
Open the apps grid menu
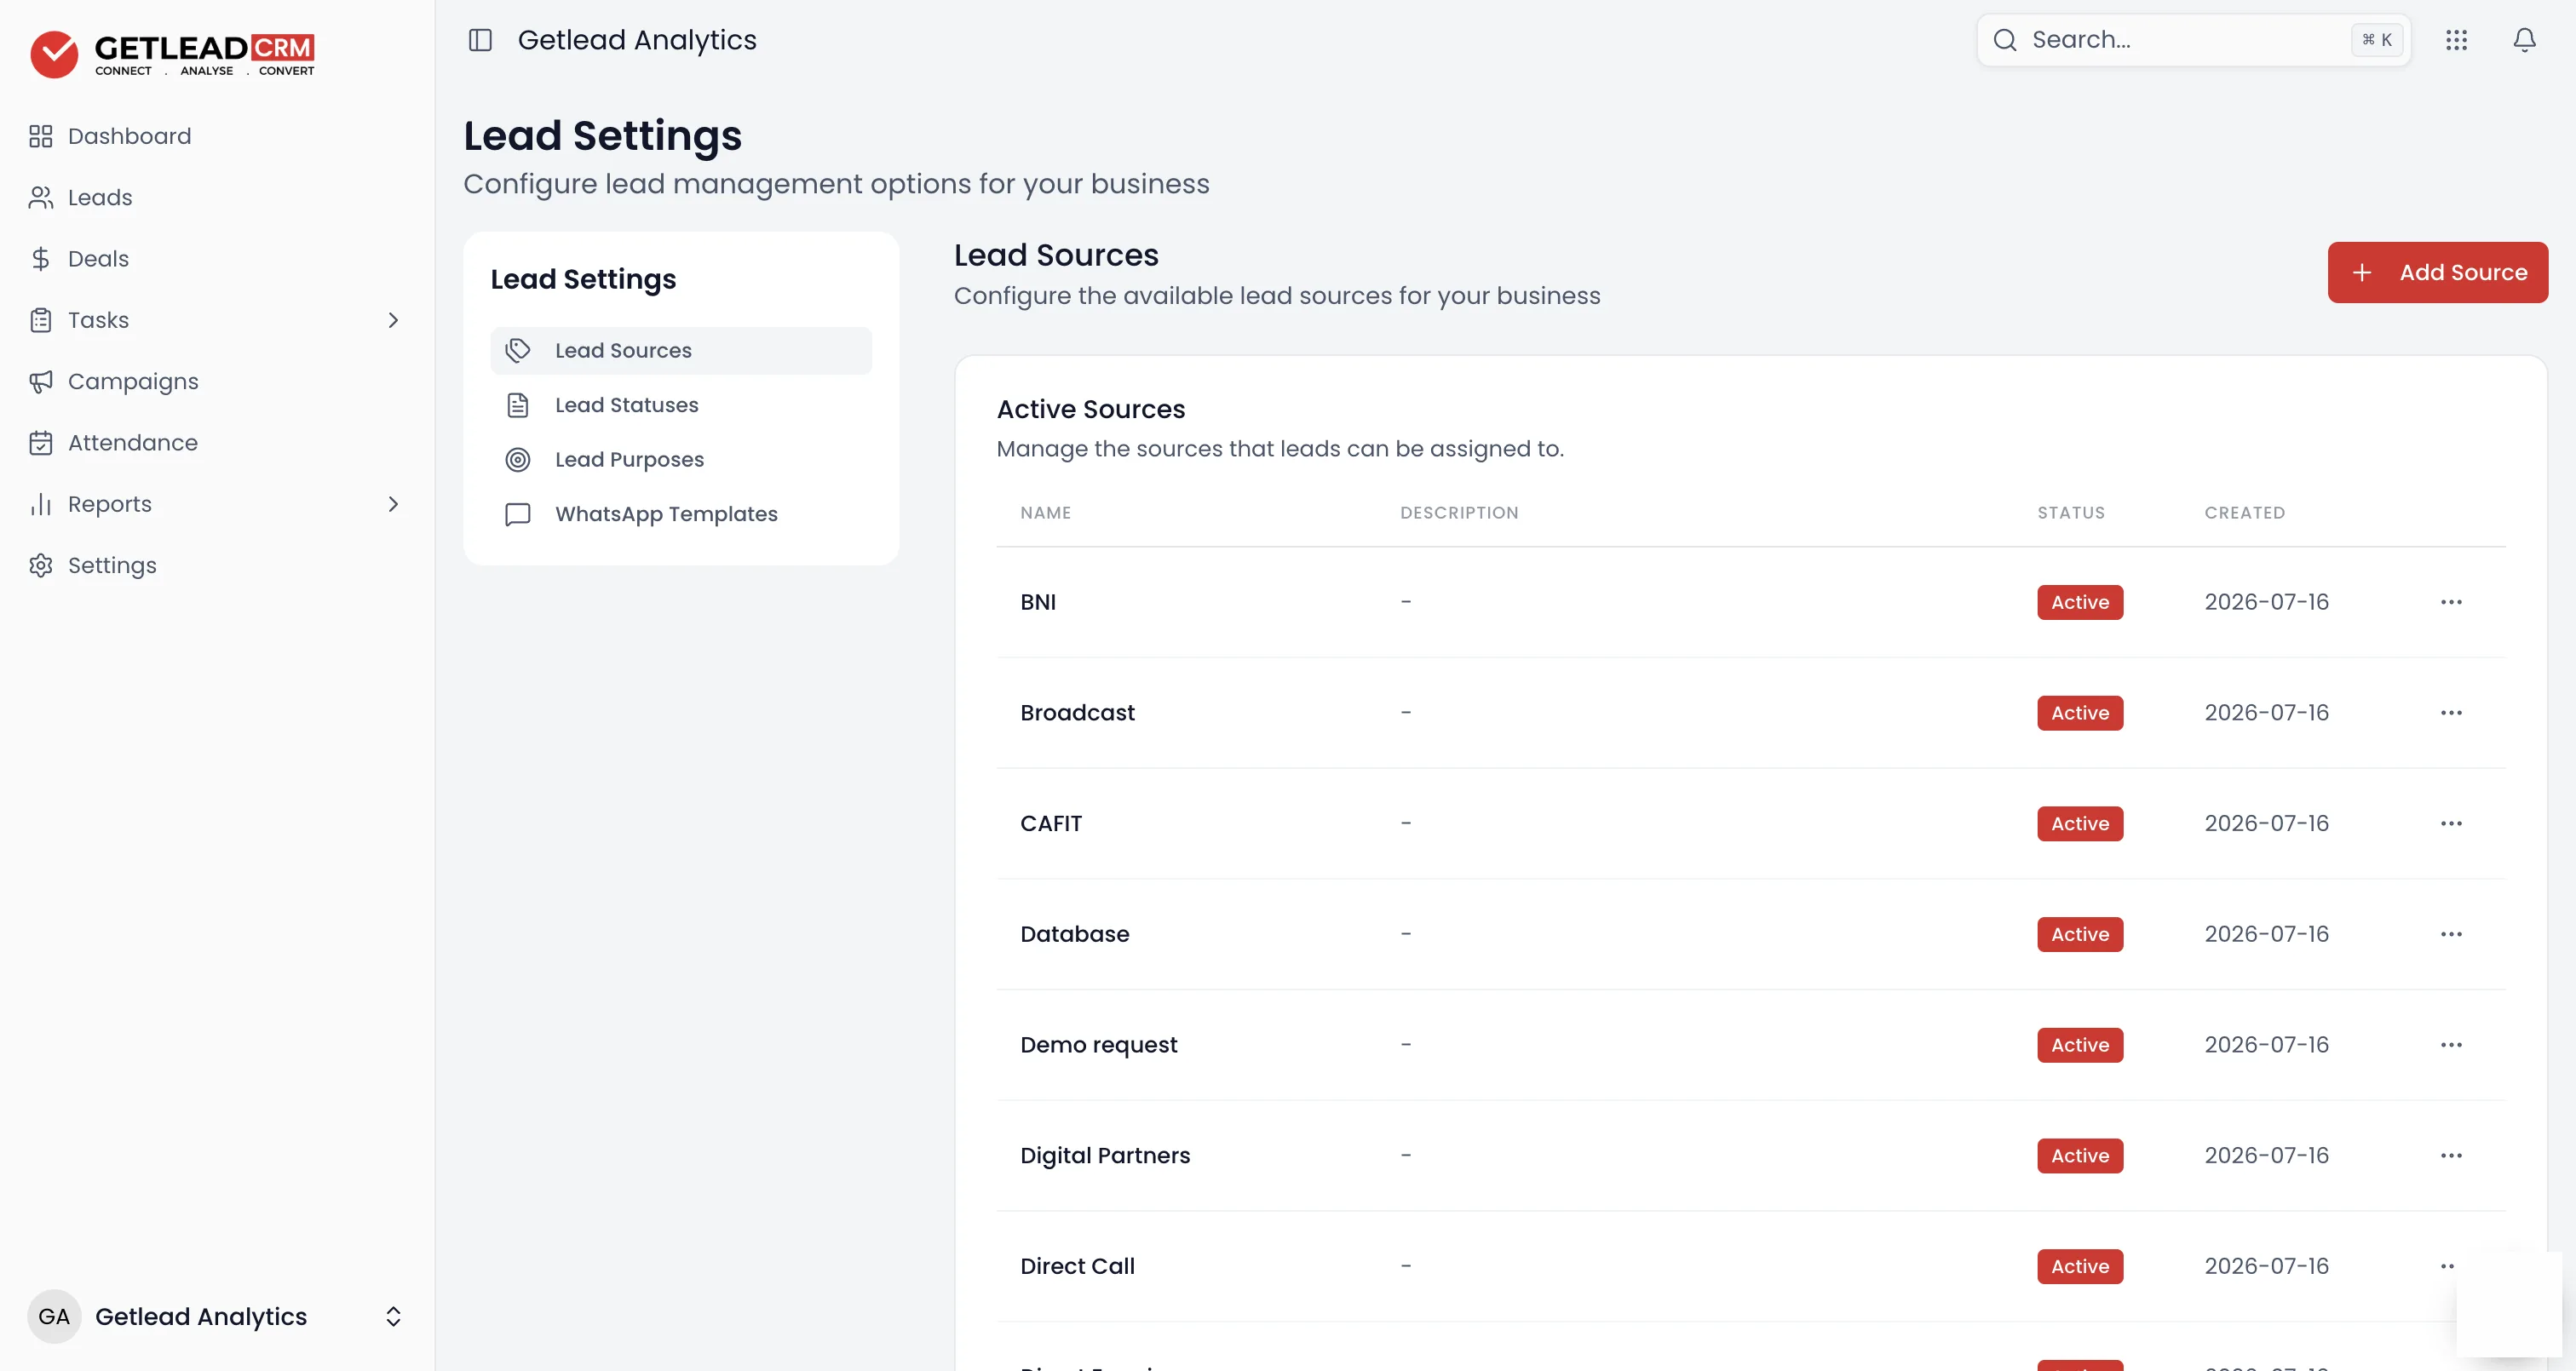point(2457,40)
